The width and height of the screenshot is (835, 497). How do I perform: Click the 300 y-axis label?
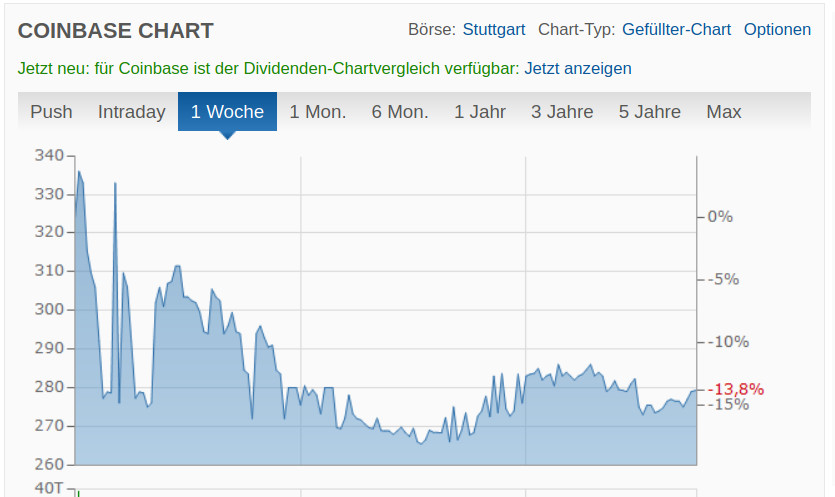click(49, 309)
